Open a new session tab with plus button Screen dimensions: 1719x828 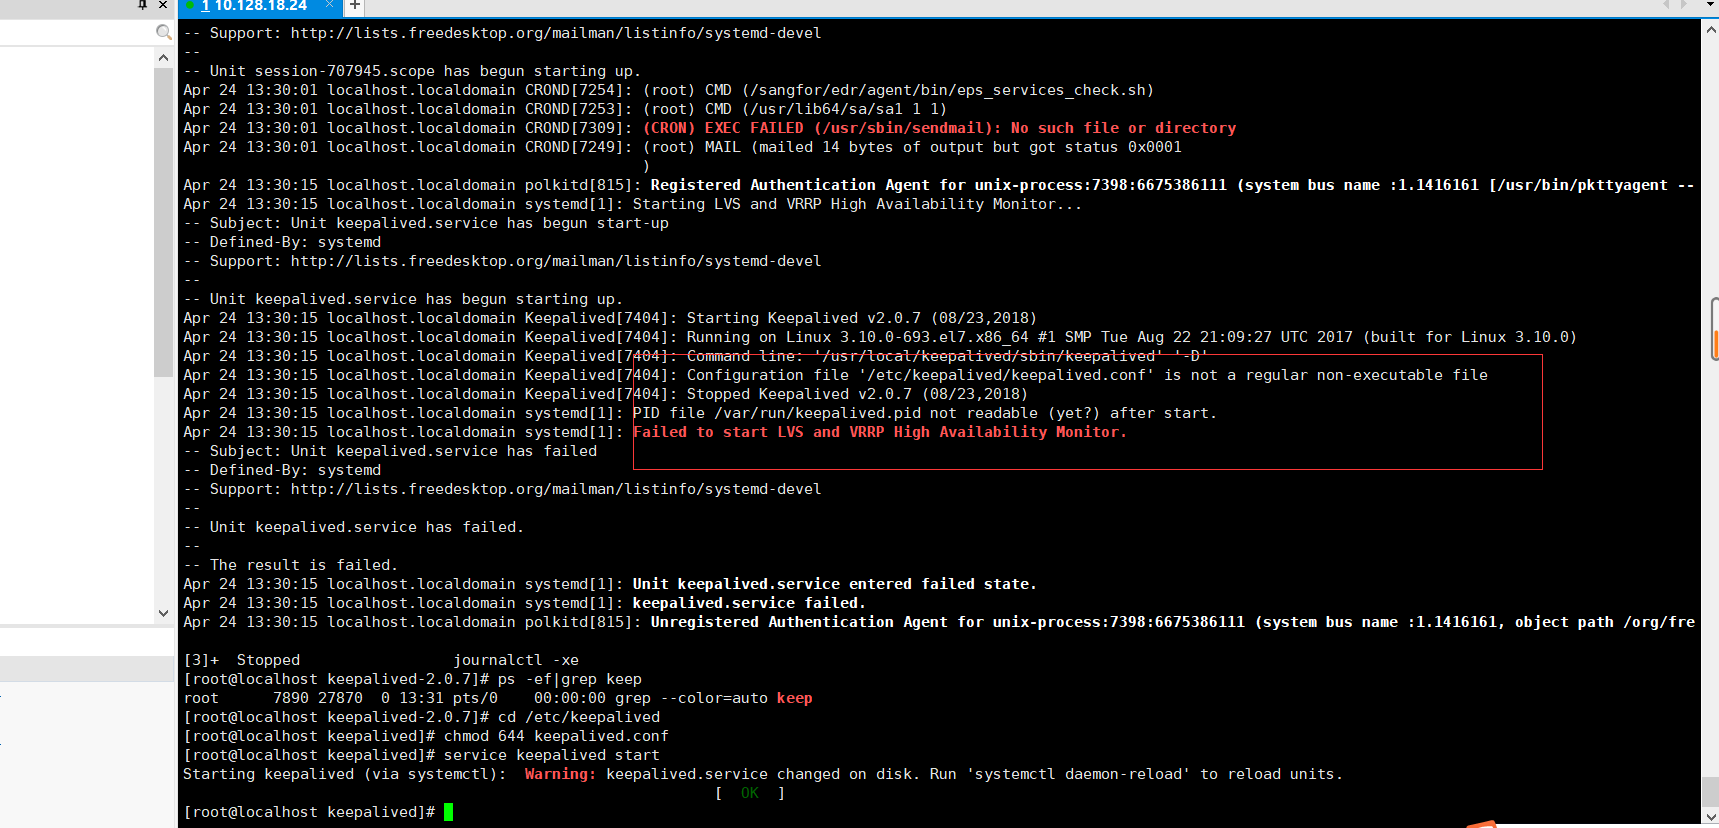[x=354, y=6]
